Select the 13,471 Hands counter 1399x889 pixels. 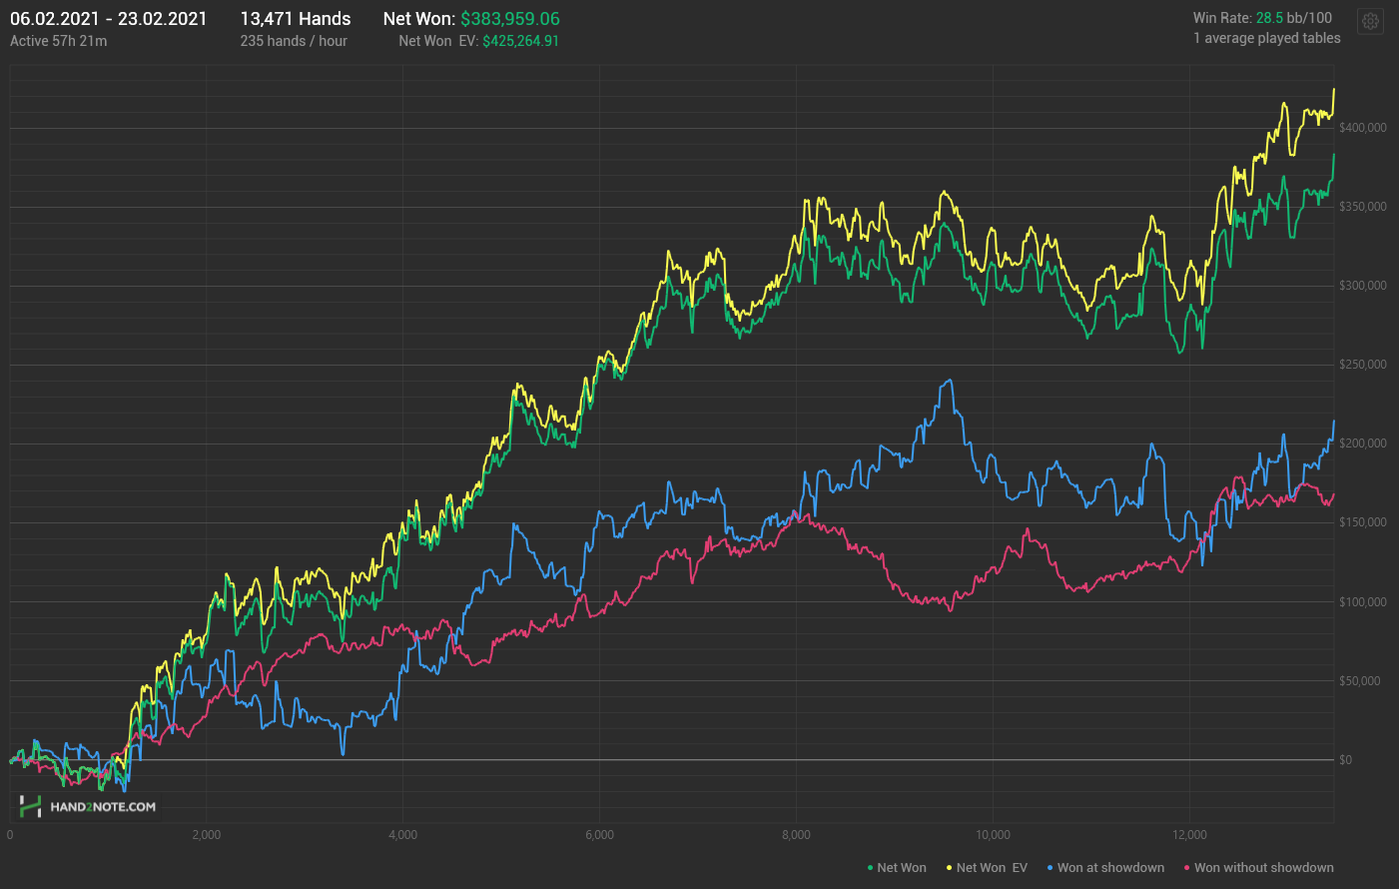[x=295, y=19]
